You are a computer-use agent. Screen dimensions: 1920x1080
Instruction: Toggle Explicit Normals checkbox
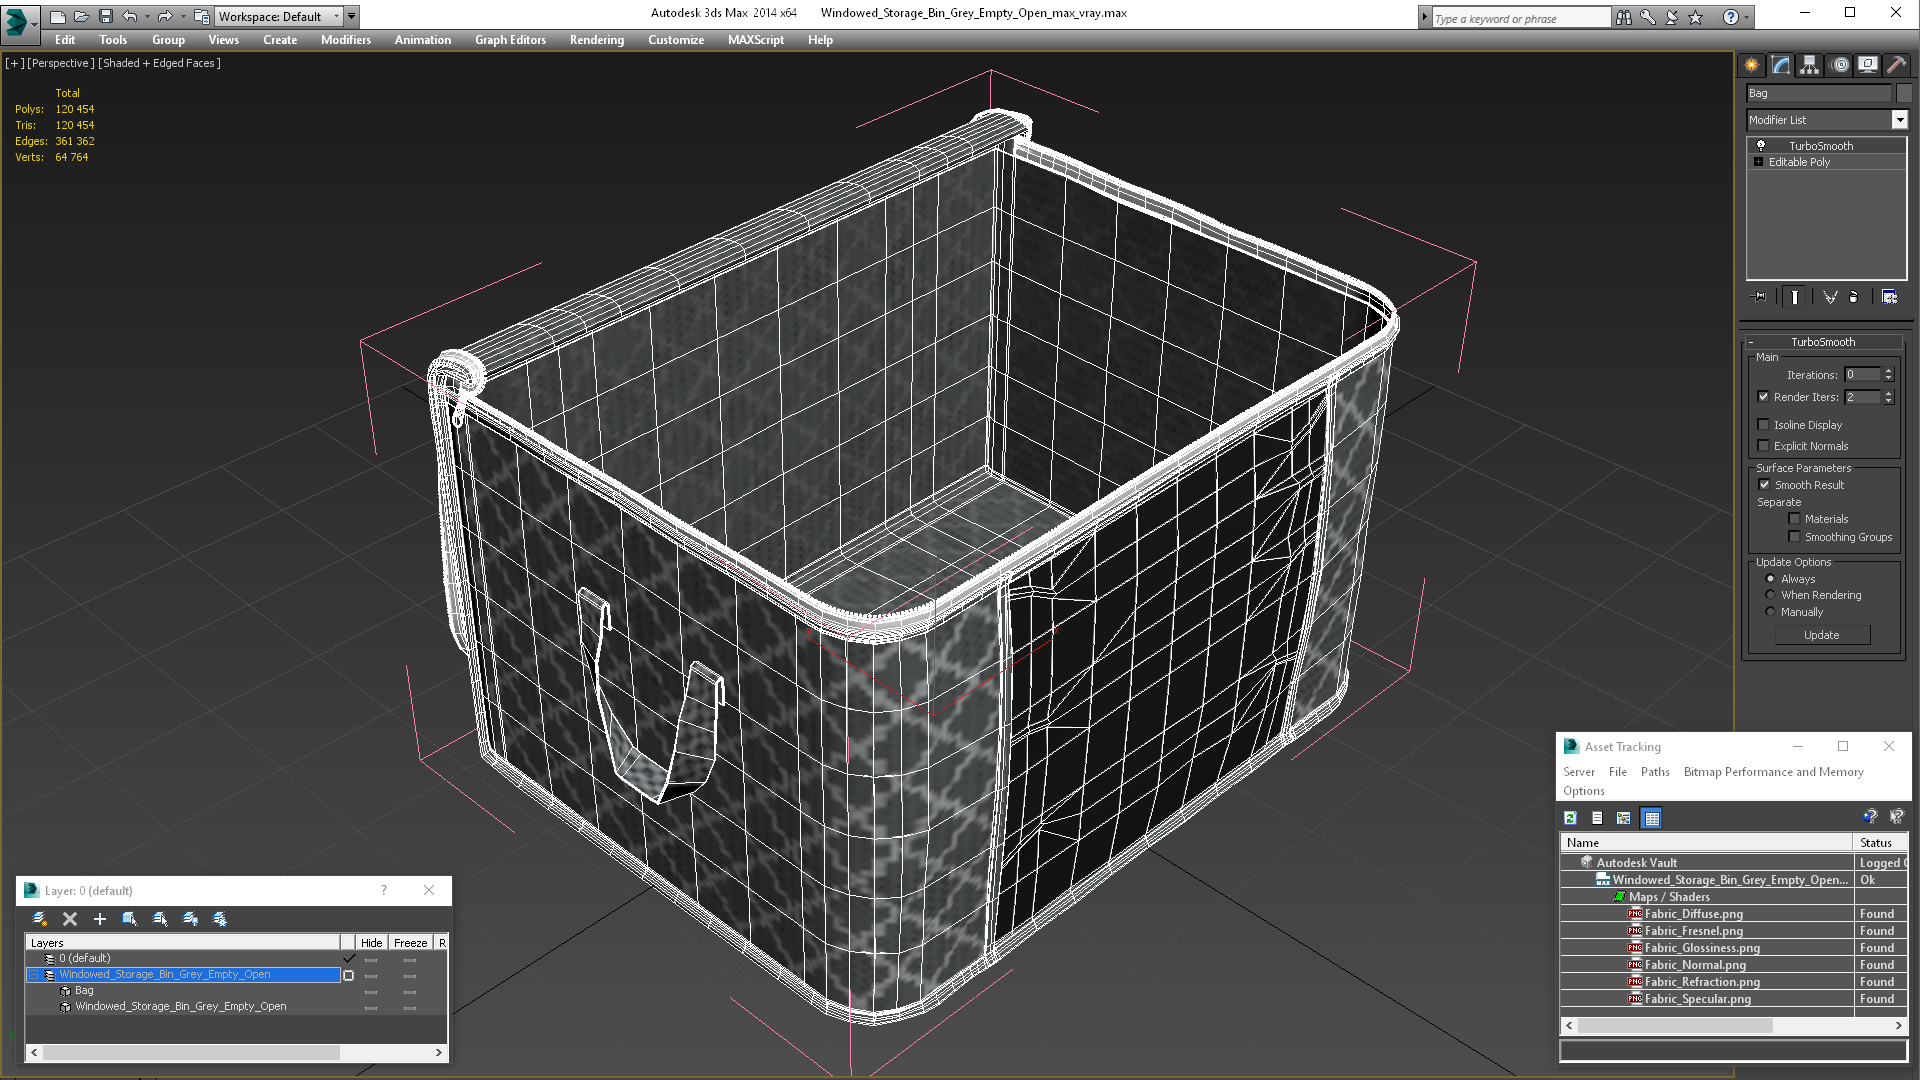tap(1764, 446)
